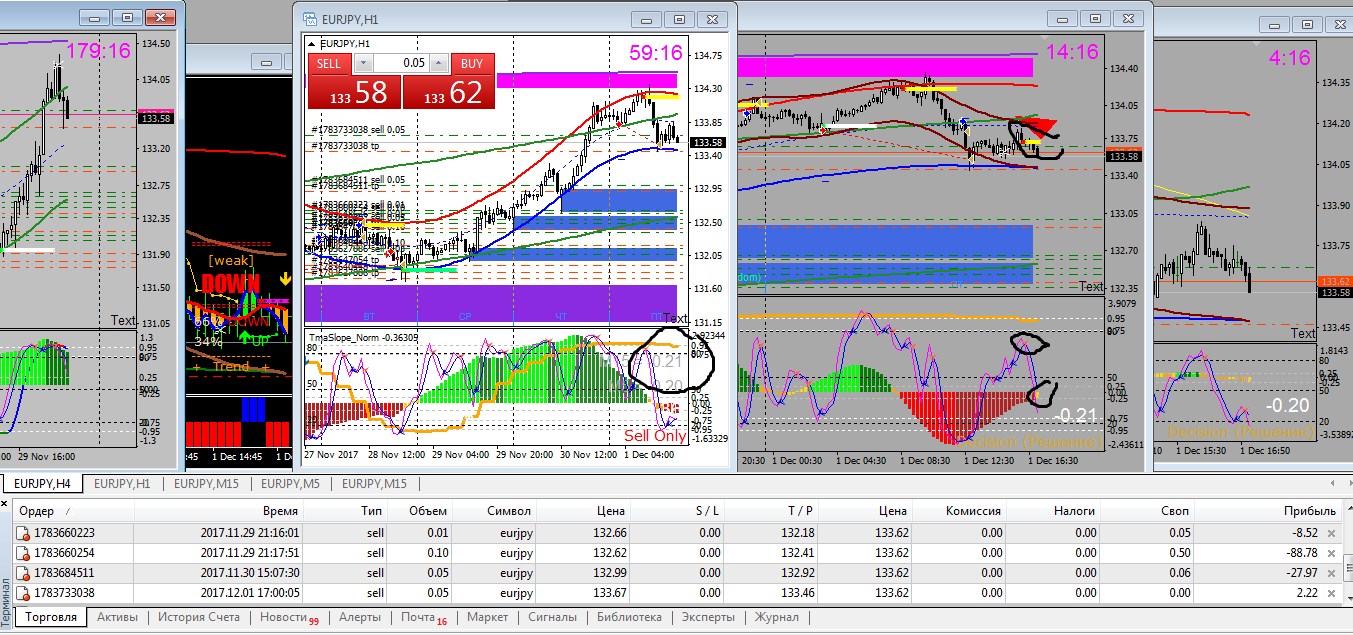Collapse the one-click trading panel triangle
The image size is (1353, 635).
point(311,44)
